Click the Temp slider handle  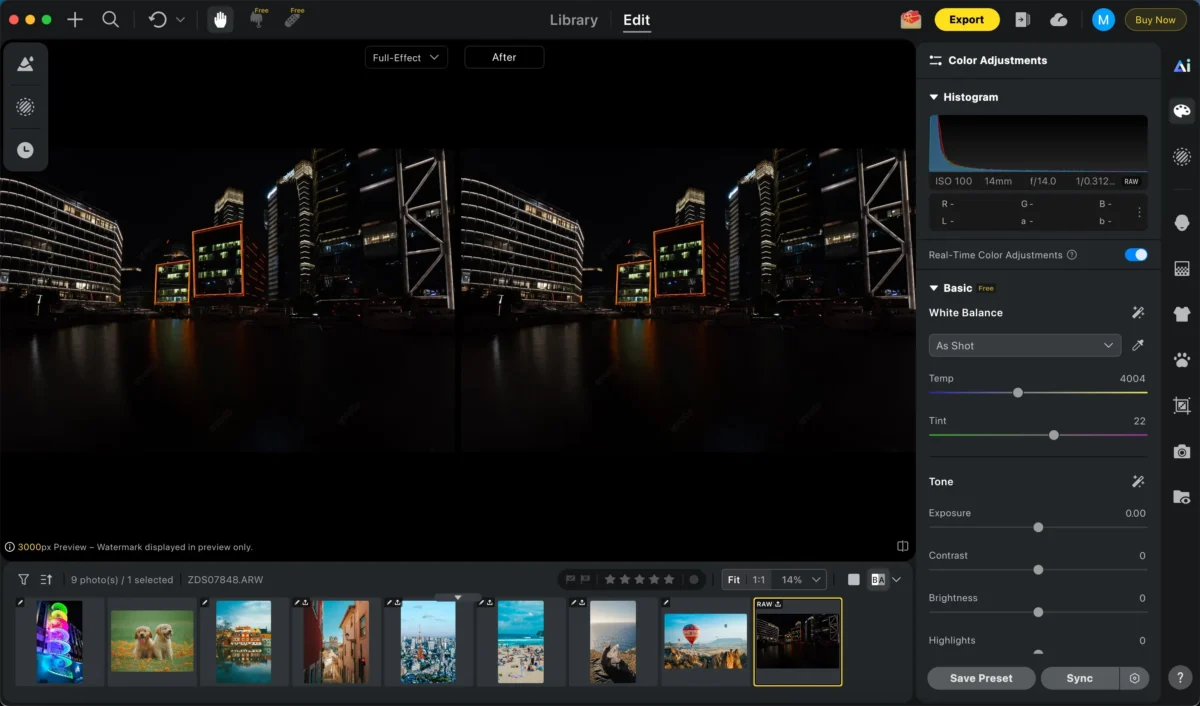click(1018, 393)
